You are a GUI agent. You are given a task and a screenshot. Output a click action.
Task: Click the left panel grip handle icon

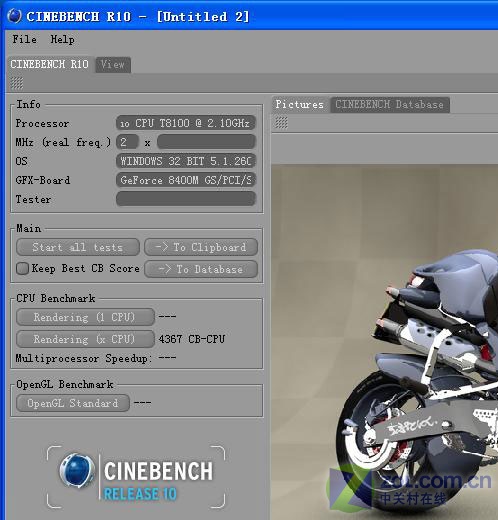(x=17, y=83)
